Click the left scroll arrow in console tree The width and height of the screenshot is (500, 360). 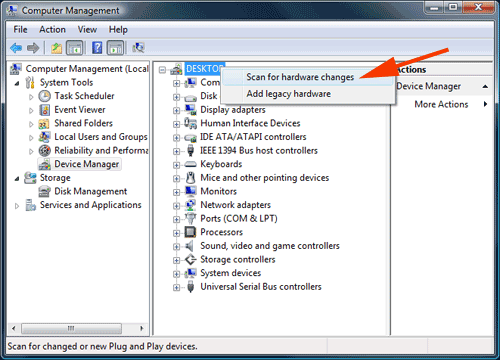(13, 328)
